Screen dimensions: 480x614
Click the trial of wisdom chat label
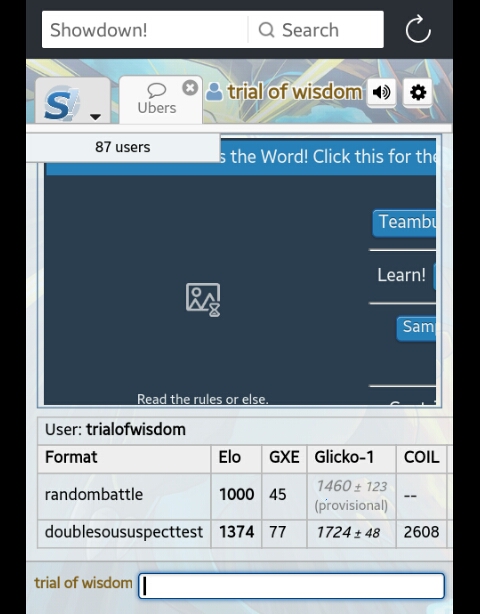[83, 583]
